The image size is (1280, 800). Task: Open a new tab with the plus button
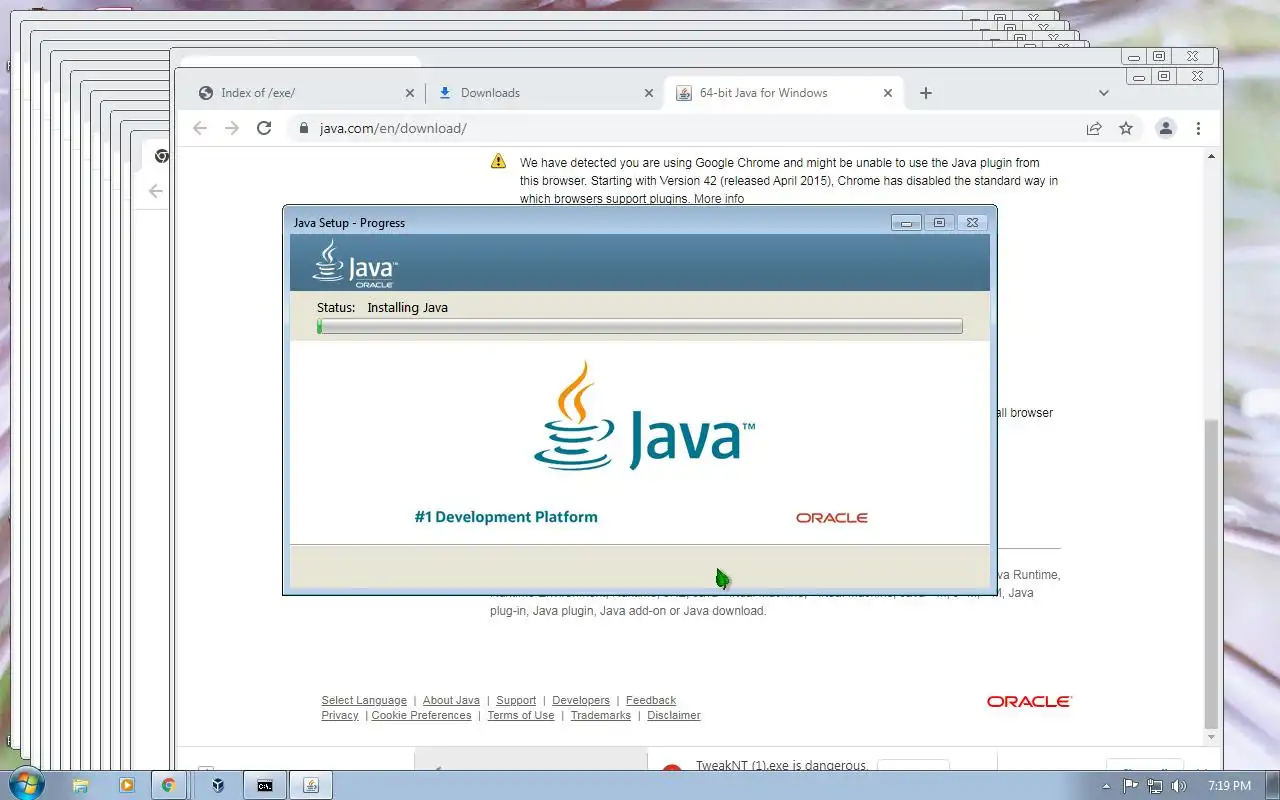pos(926,93)
